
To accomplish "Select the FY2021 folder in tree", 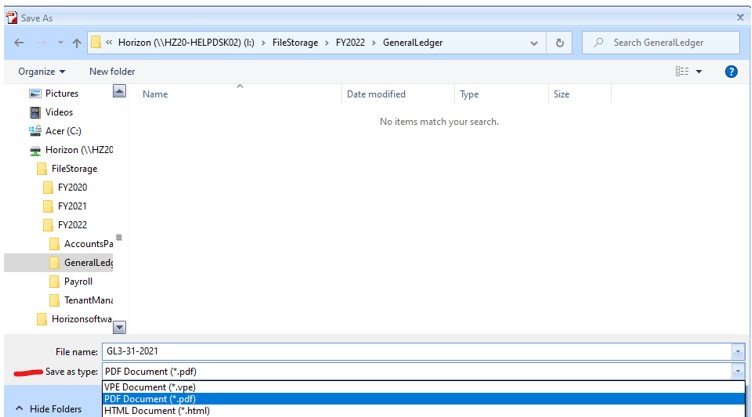I will coord(72,206).
